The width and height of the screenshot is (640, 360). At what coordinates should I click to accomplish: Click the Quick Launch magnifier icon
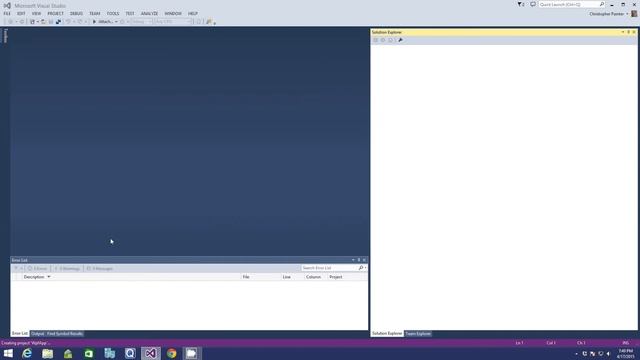click(602, 4)
